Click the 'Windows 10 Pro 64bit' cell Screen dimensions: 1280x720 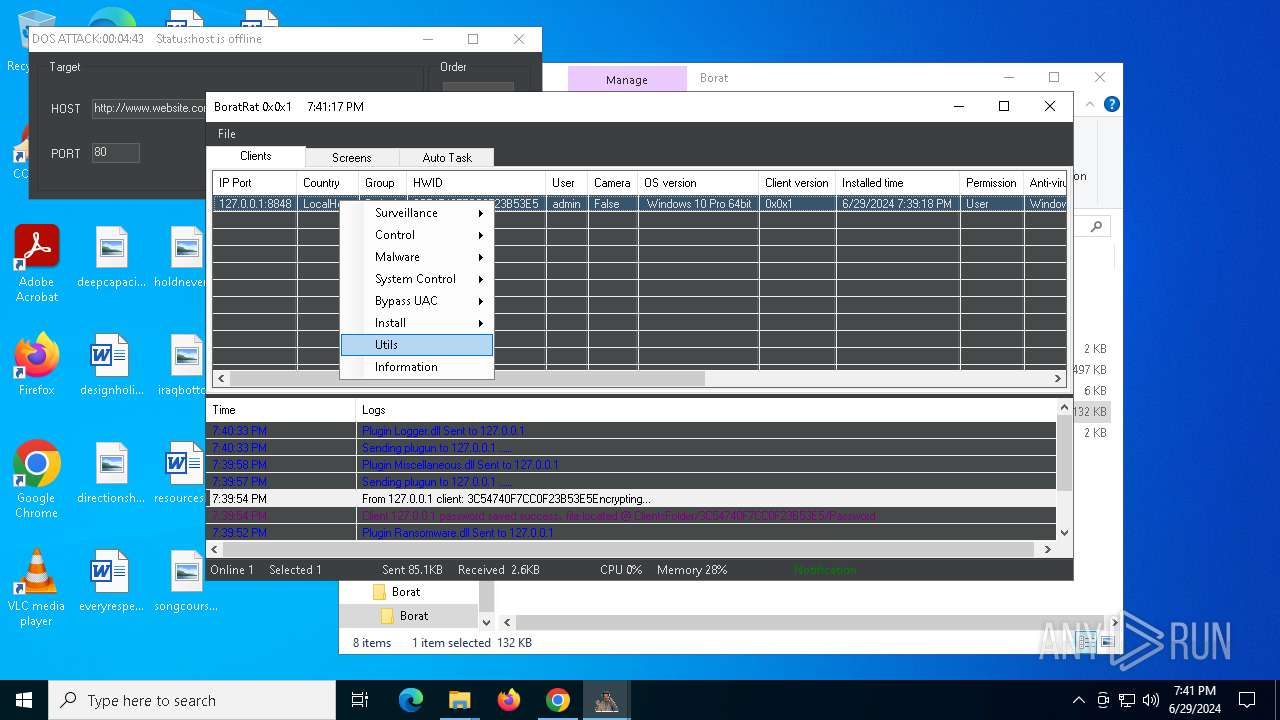tap(698, 204)
